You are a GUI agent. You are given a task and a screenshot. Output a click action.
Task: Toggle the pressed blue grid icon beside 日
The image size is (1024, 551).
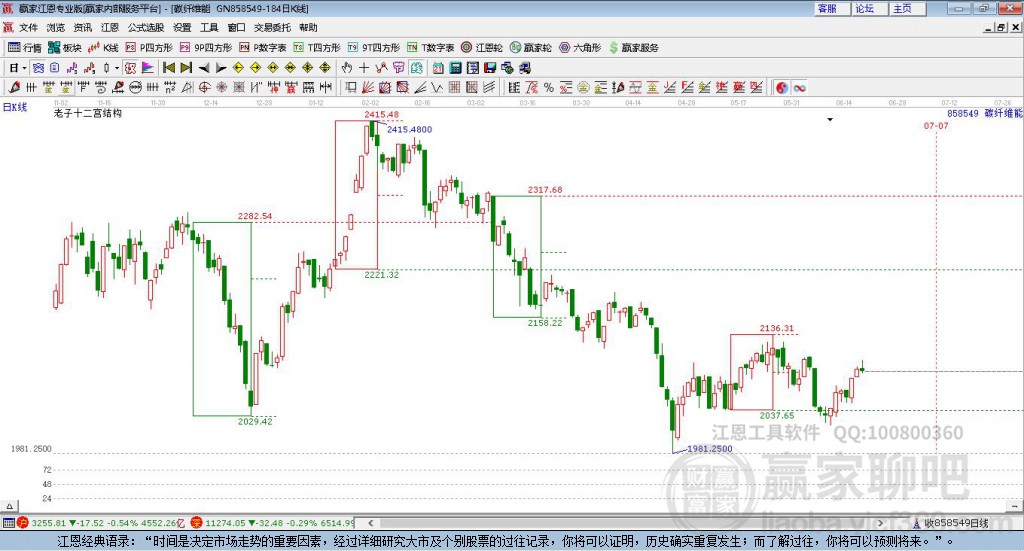(x=39, y=68)
